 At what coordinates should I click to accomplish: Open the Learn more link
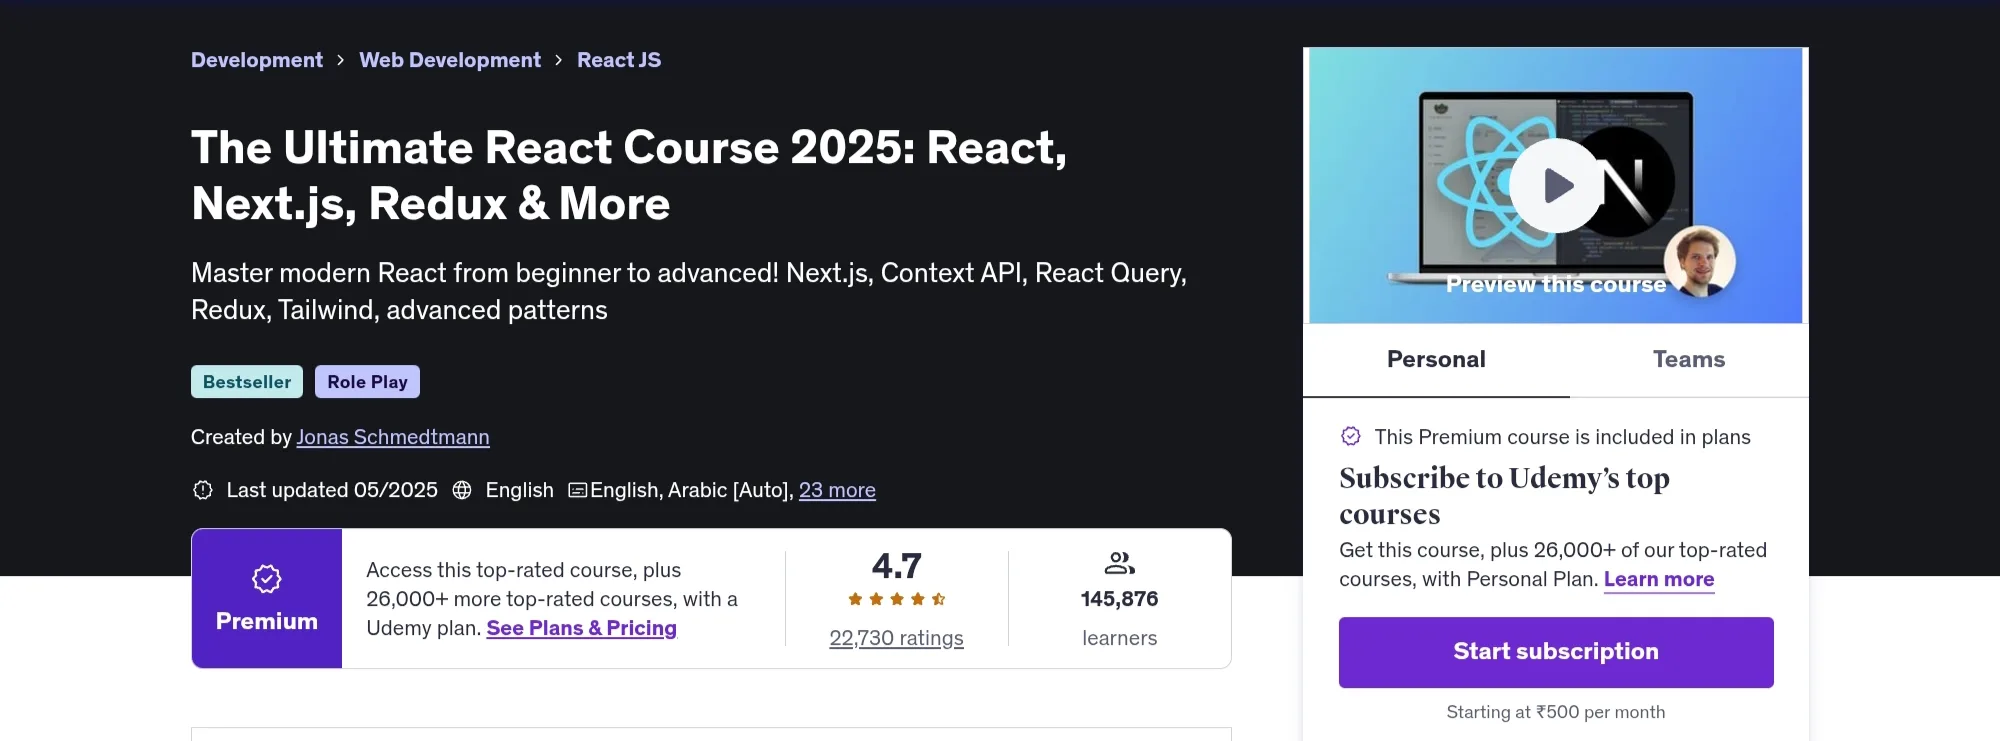(x=1659, y=579)
